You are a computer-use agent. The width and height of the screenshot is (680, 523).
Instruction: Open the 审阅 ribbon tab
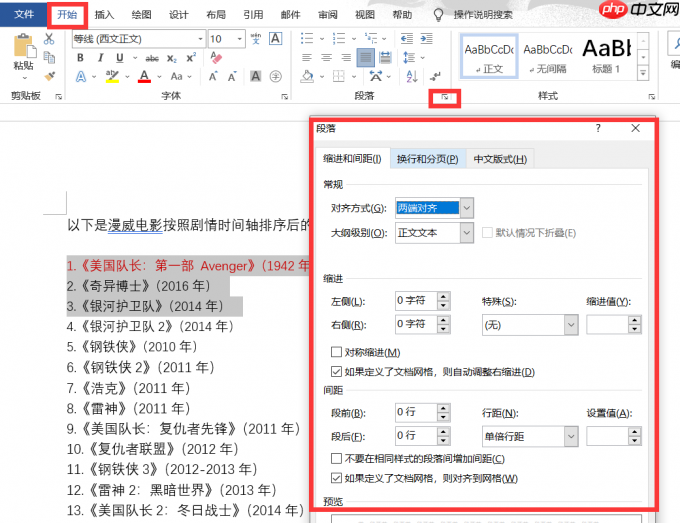[327, 15]
